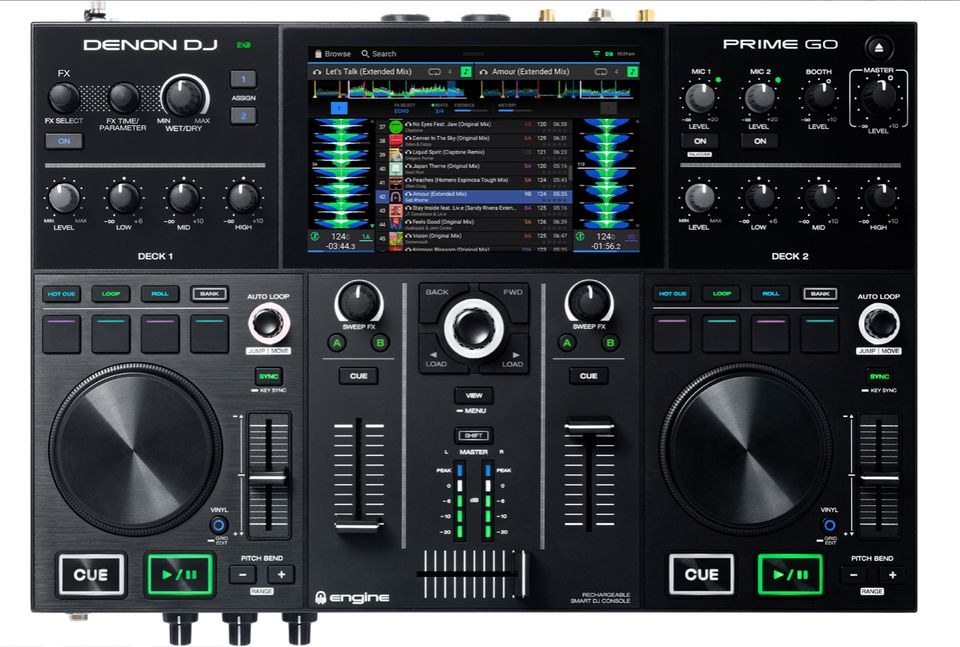Click the central browse encoder knob

click(474, 327)
